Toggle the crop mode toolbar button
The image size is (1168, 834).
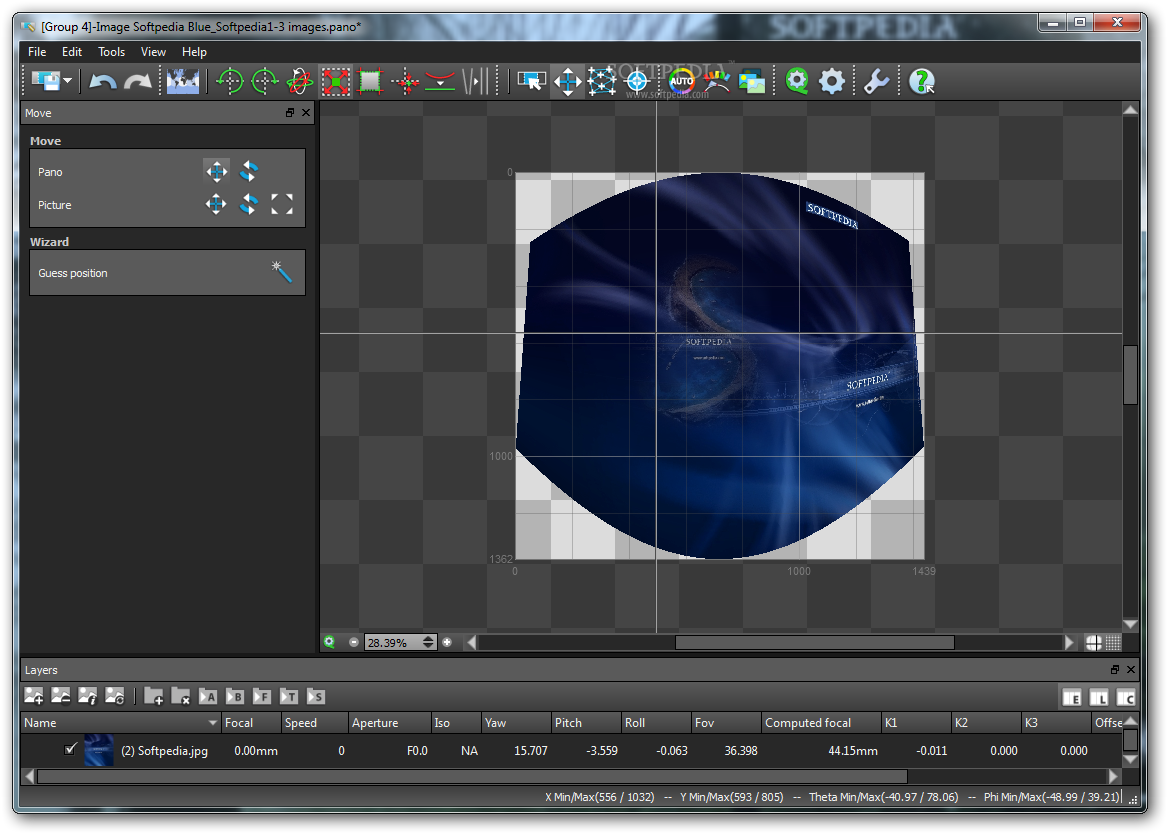tap(369, 81)
